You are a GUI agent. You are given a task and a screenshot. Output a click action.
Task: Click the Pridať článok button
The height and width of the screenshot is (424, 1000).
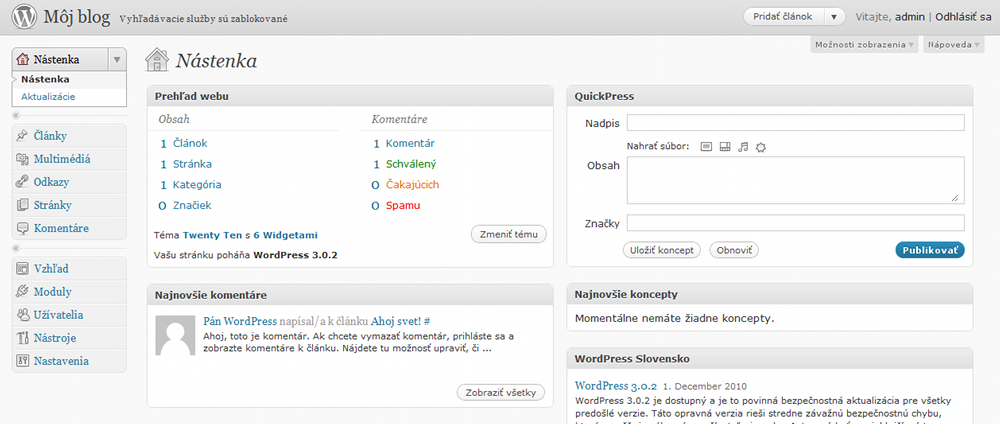(783, 17)
